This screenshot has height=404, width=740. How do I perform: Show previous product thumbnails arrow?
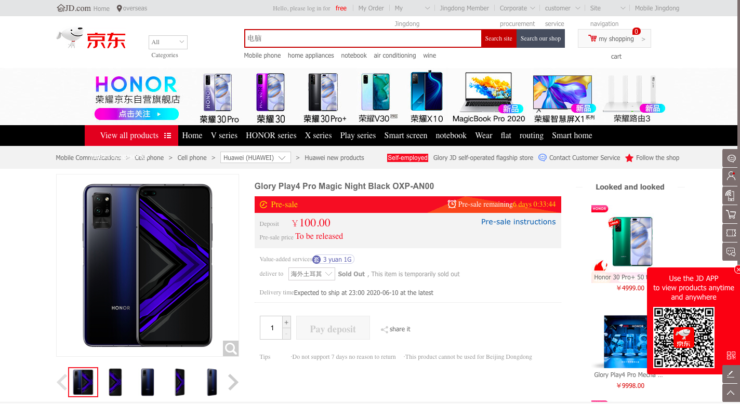pos(61,382)
